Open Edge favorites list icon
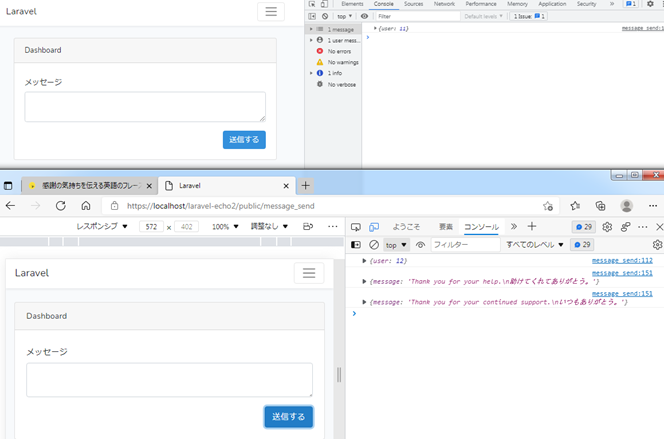Image resolution: width=664 pixels, height=439 pixels. [575, 206]
